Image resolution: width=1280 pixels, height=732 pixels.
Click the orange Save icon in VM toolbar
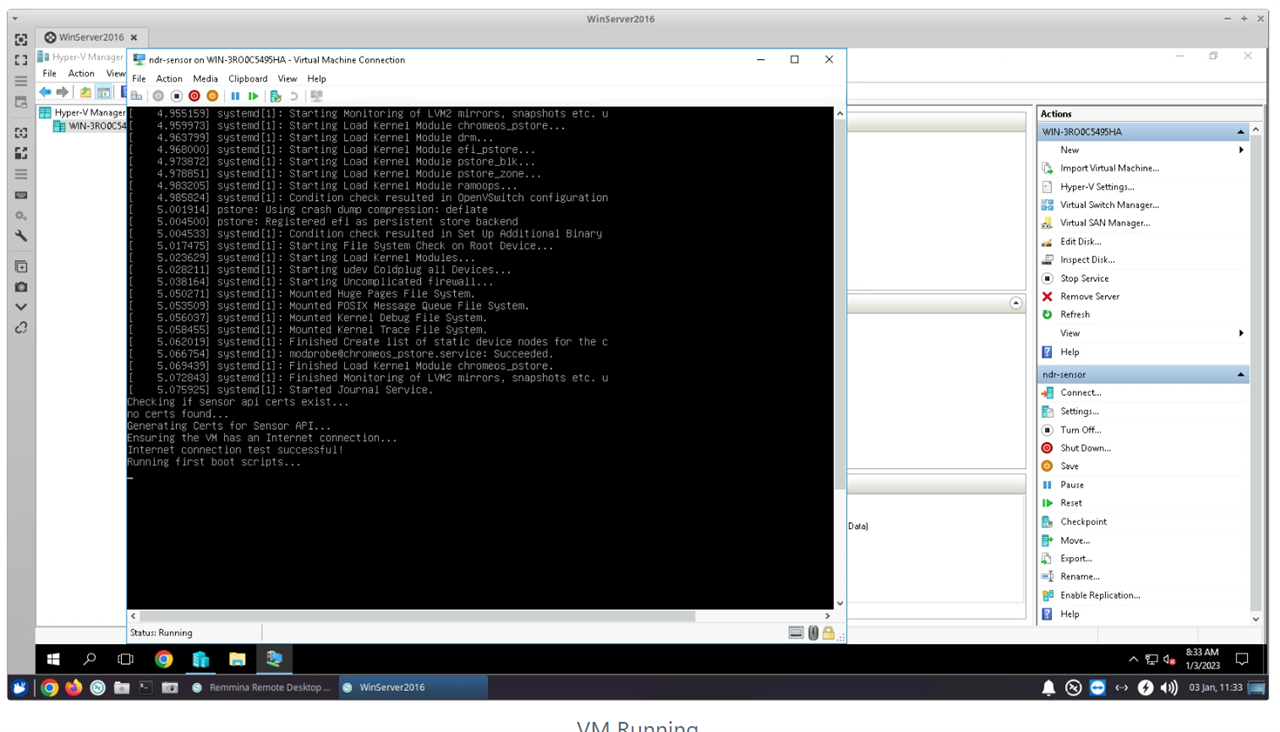tap(212, 96)
